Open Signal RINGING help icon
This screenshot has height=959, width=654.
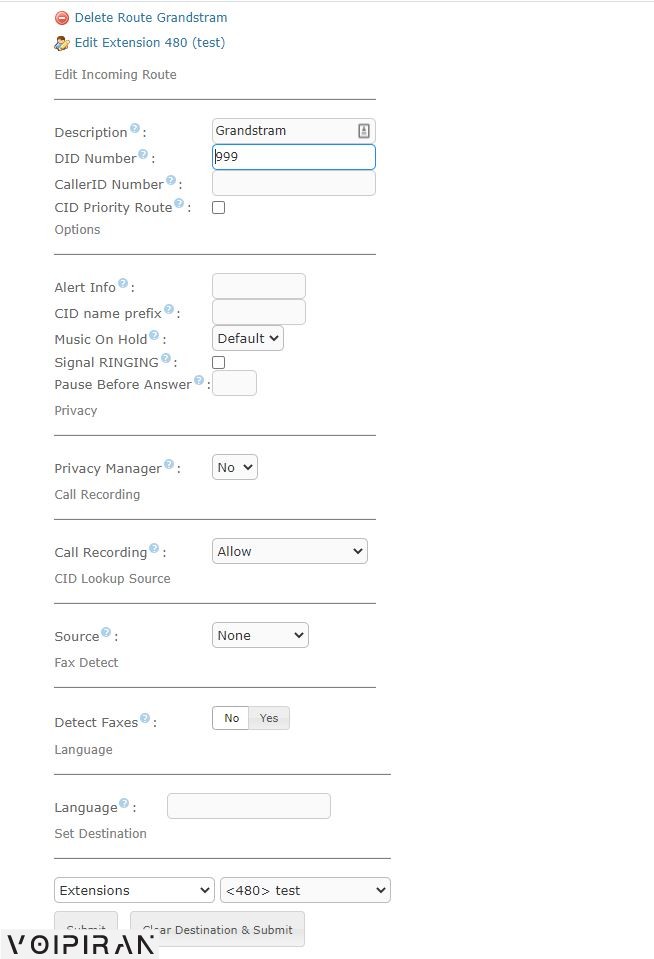166,358
